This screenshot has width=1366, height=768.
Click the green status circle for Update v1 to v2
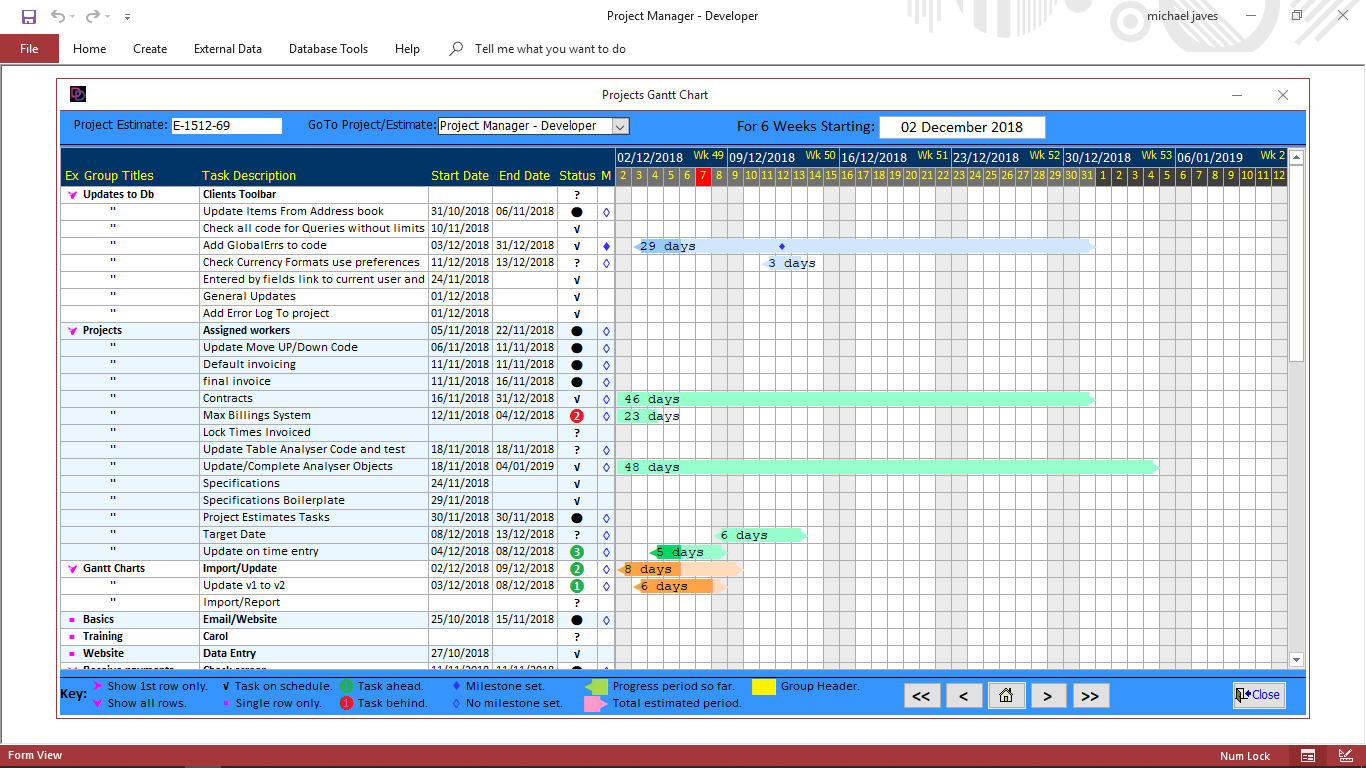pos(576,586)
